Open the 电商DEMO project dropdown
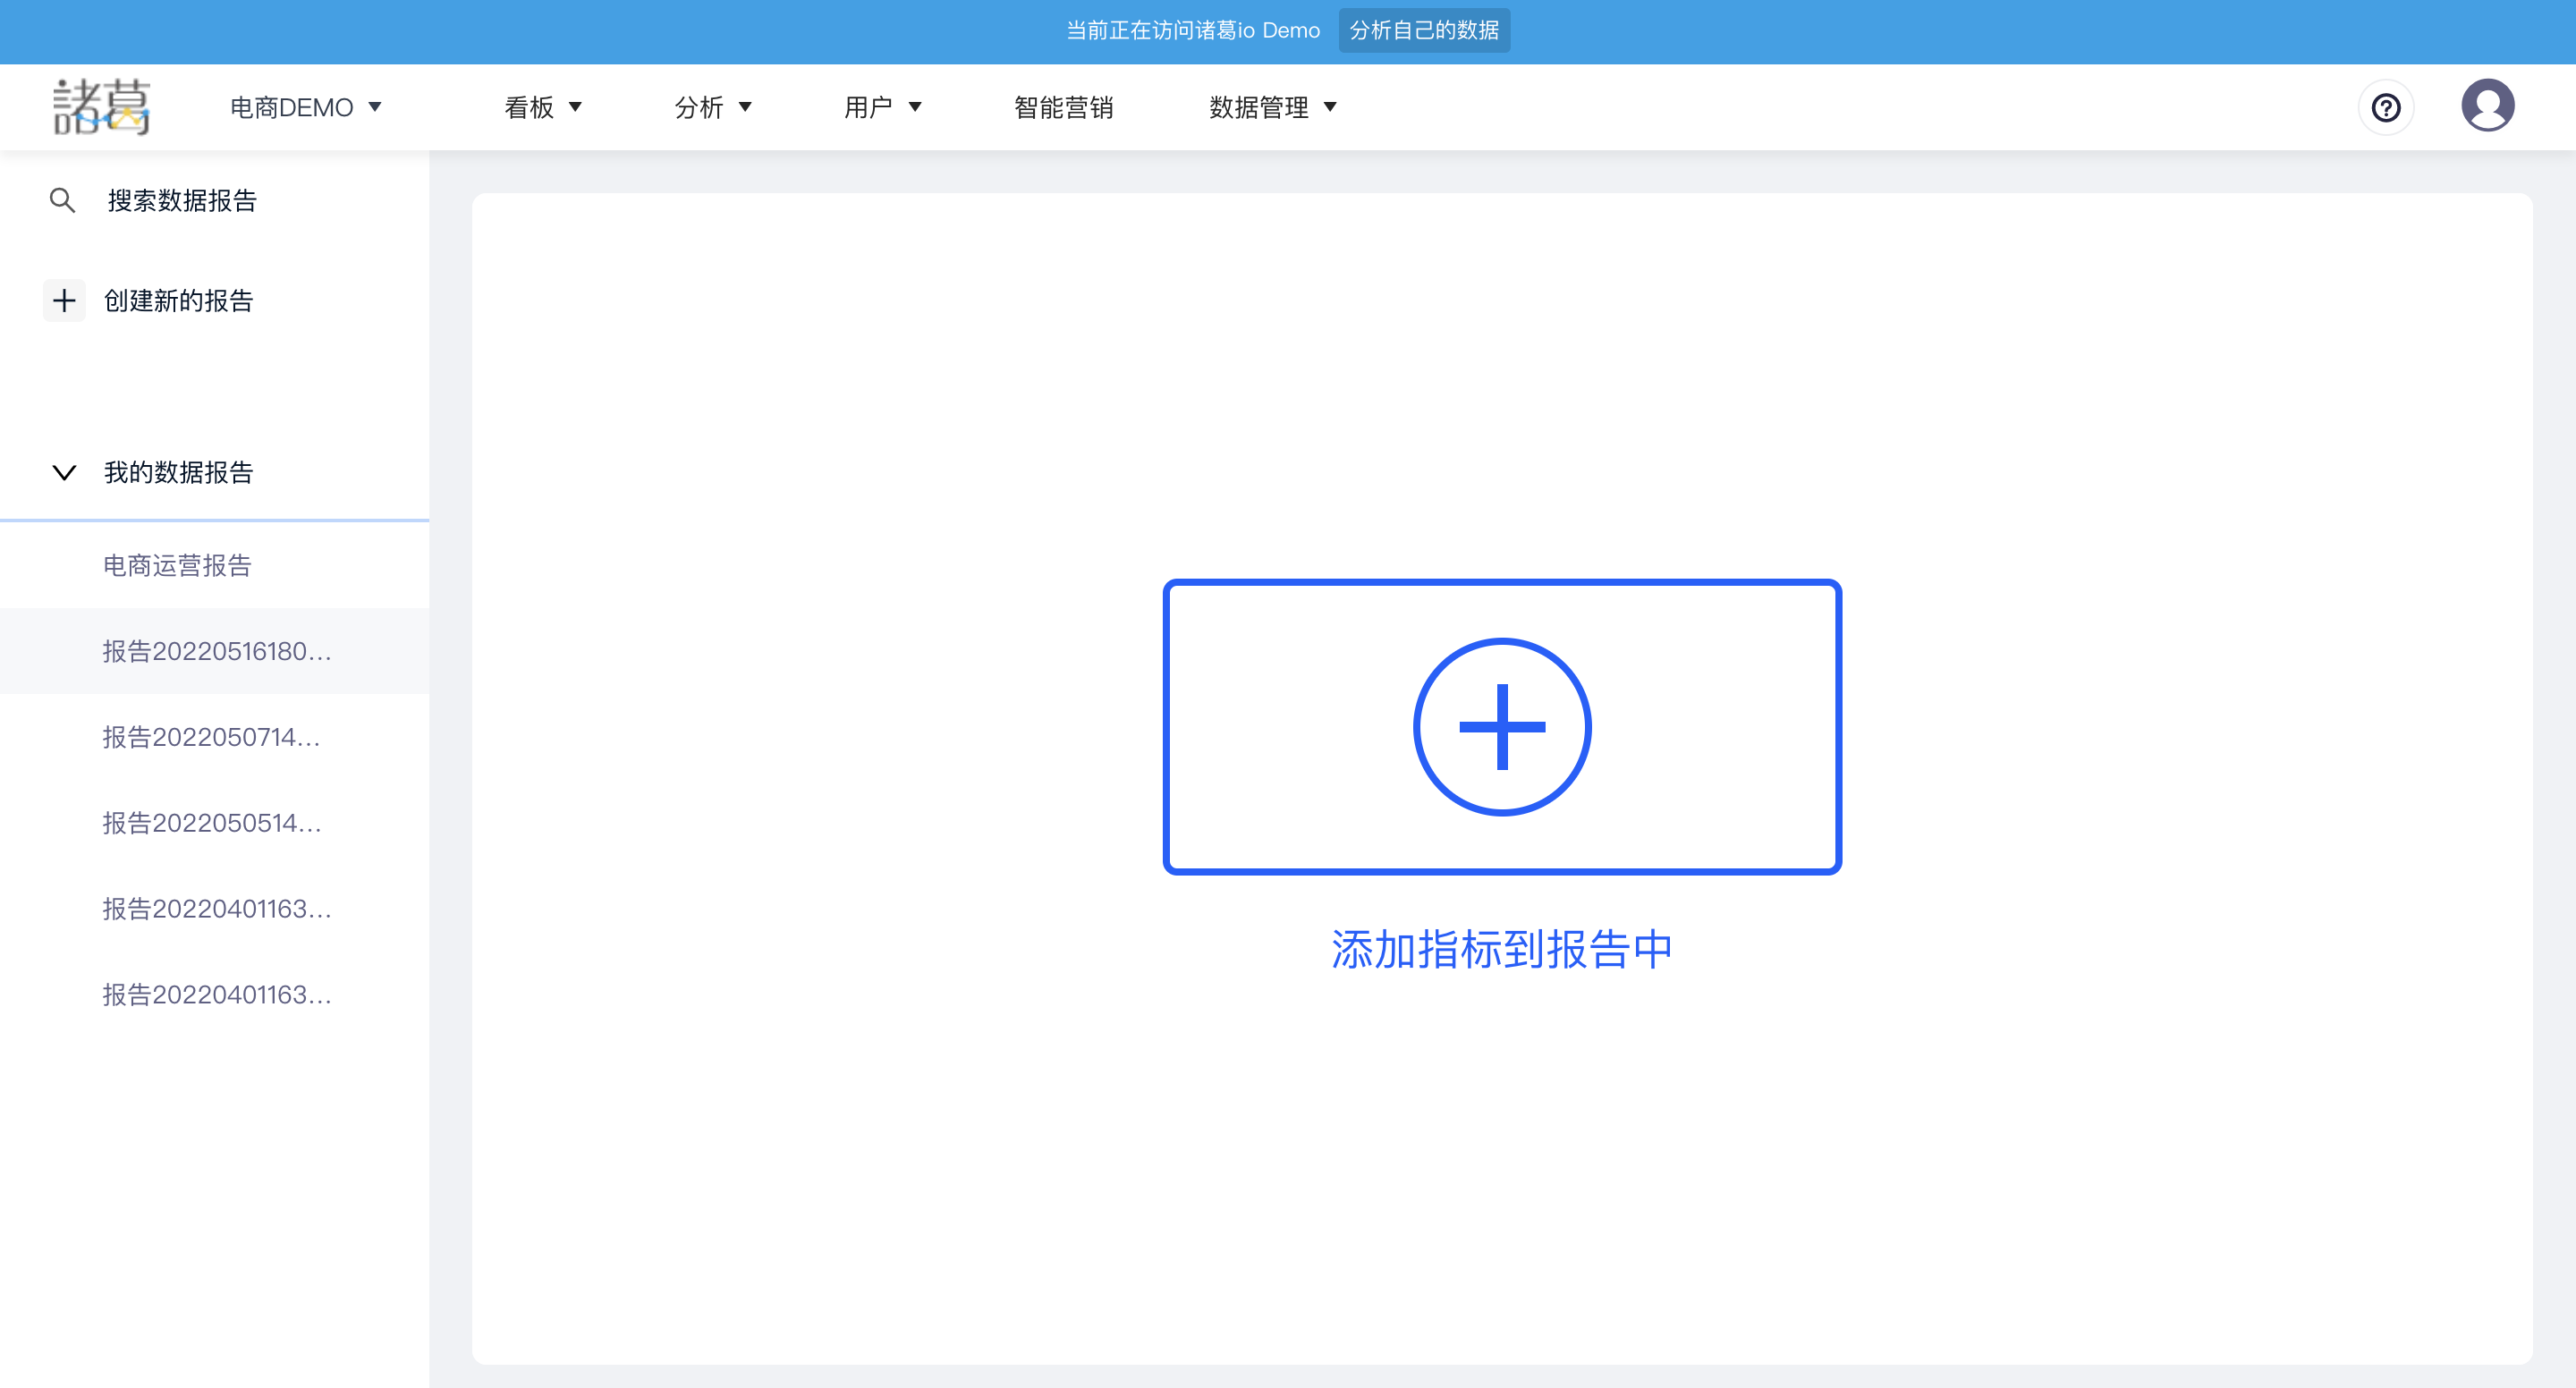The width and height of the screenshot is (2576, 1388). (x=305, y=107)
